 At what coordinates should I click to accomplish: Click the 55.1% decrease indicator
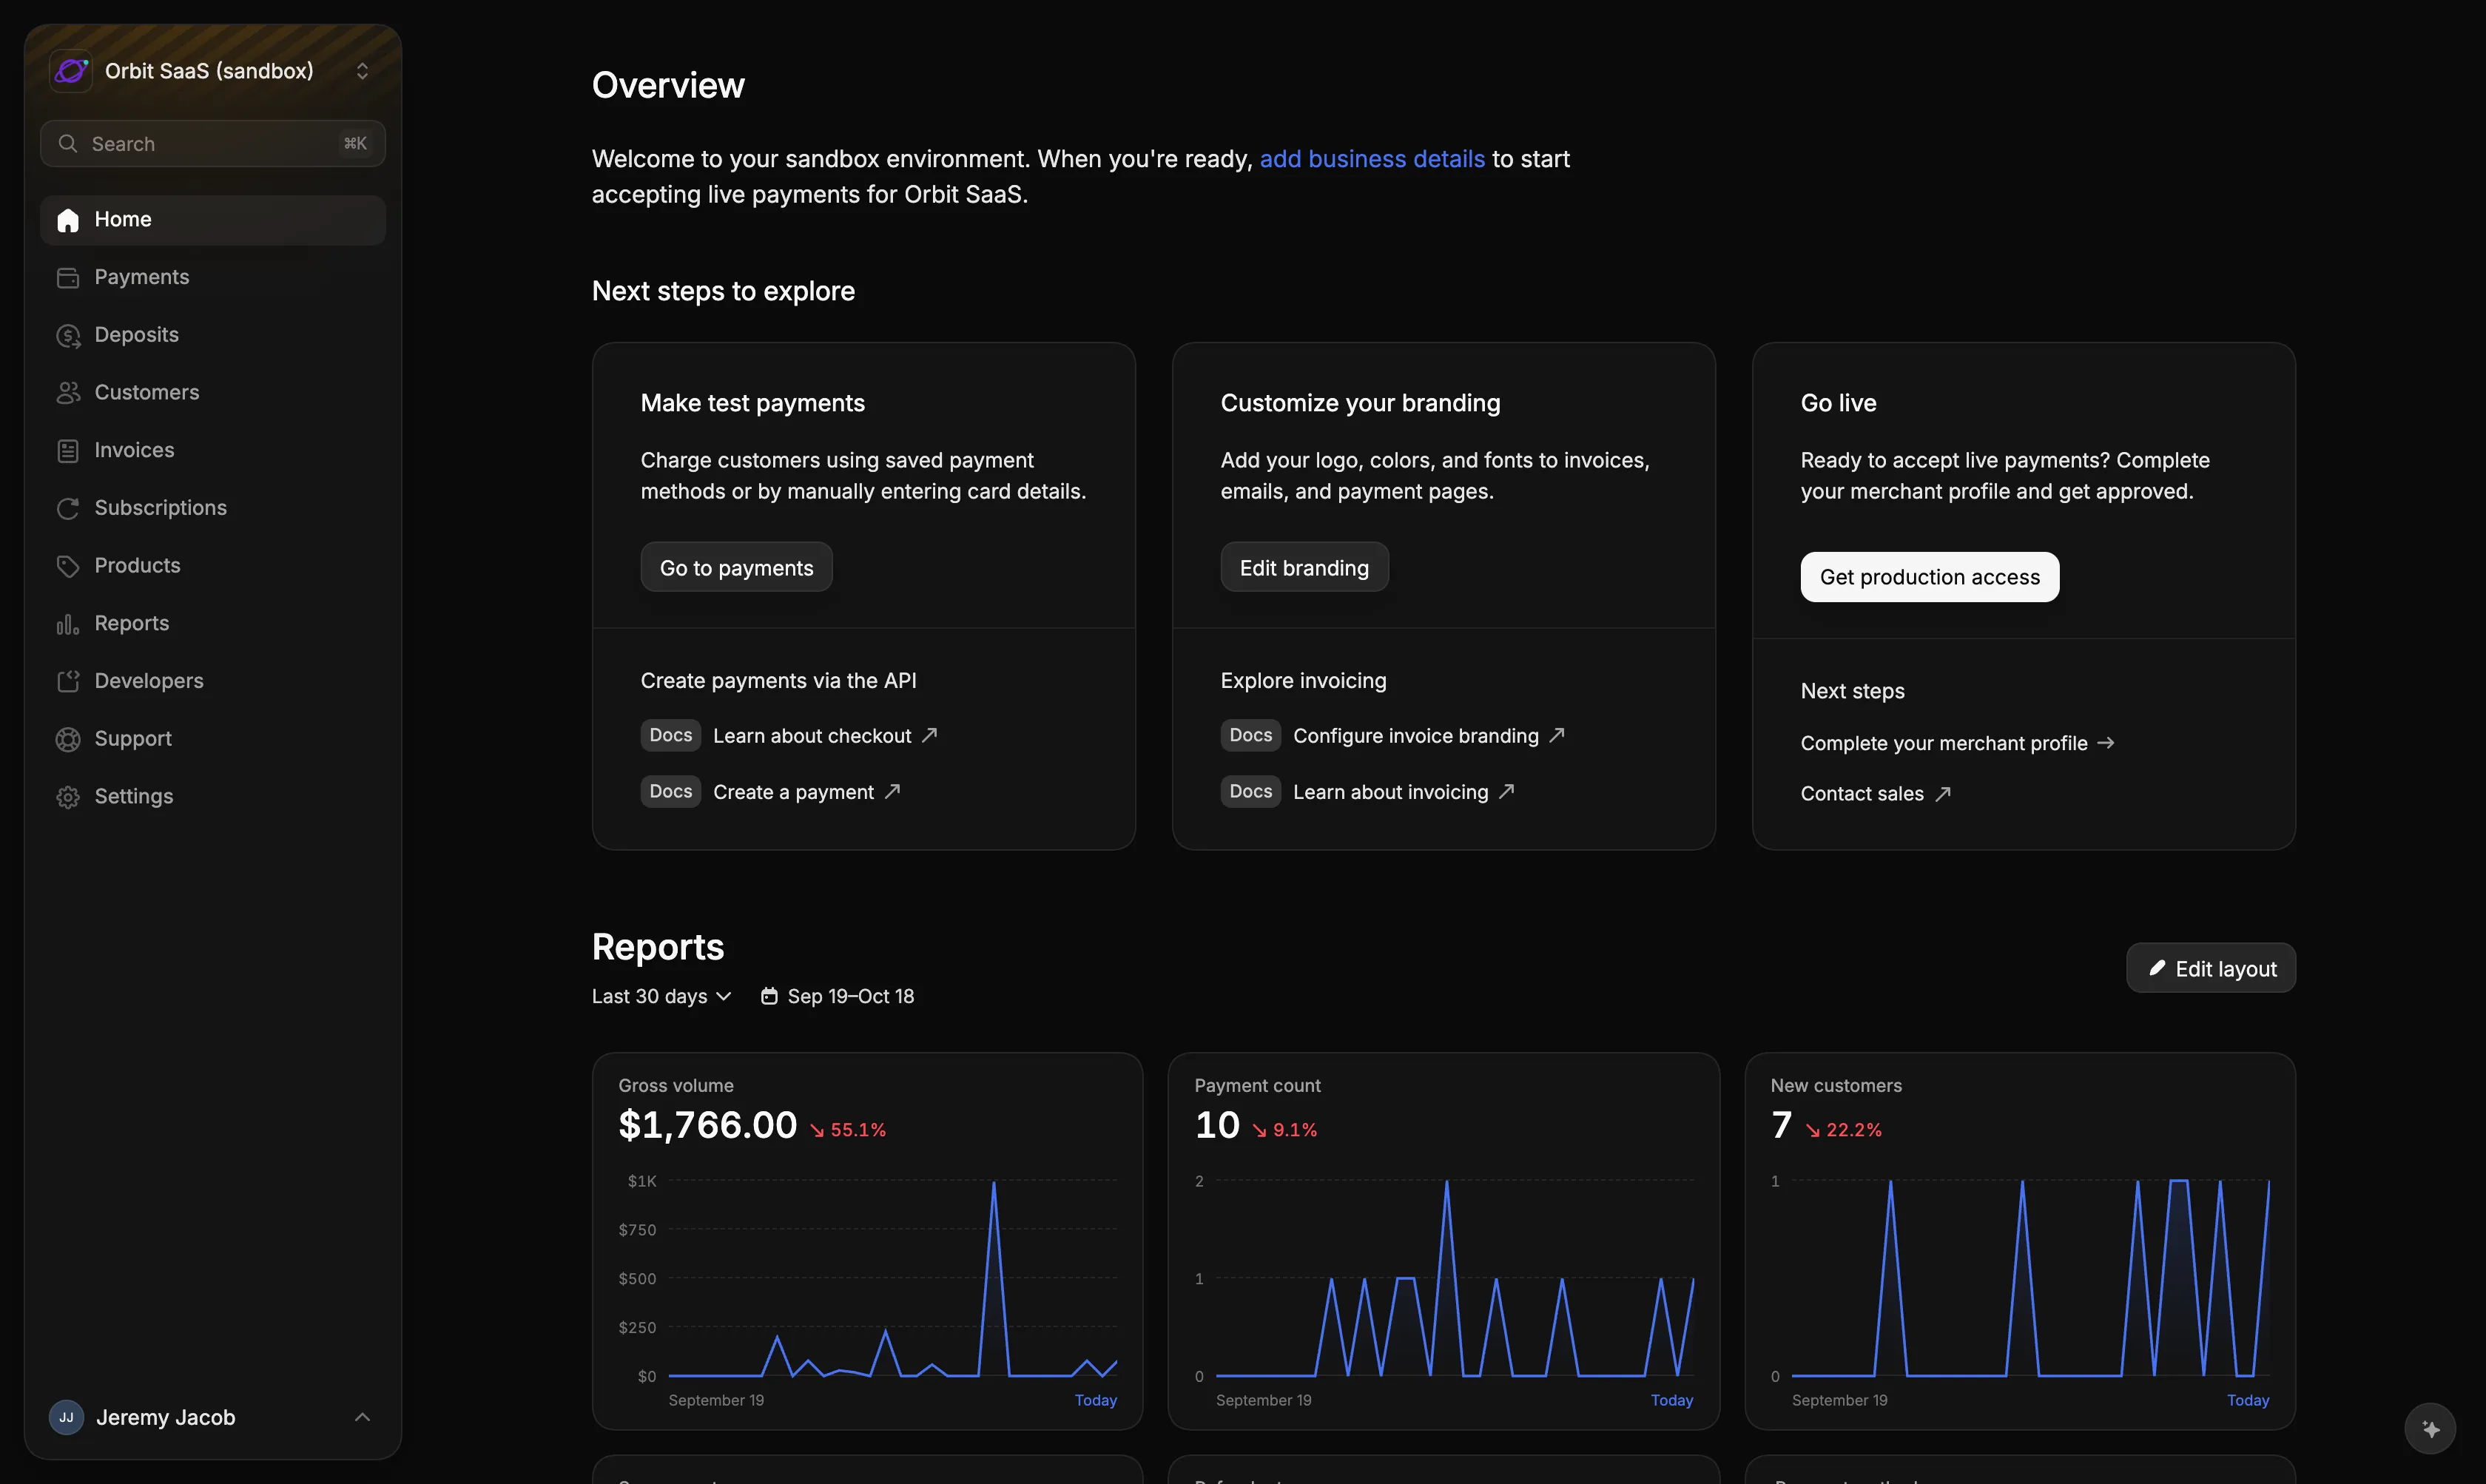point(848,1130)
